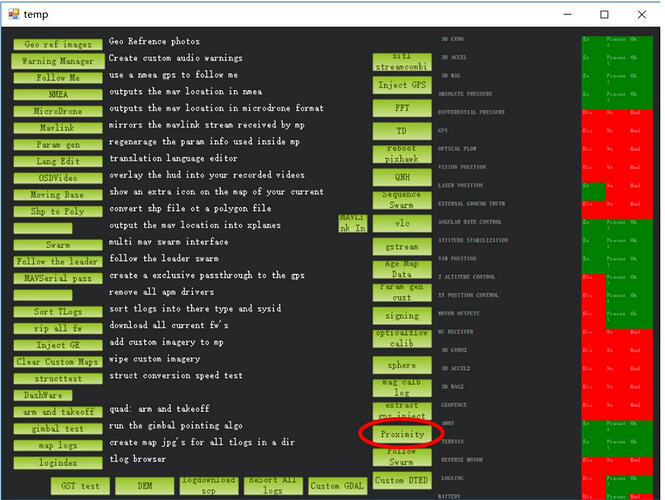Screen dimensions: 665x500
Task: Open the Proximity viewer
Action: tap(402, 434)
